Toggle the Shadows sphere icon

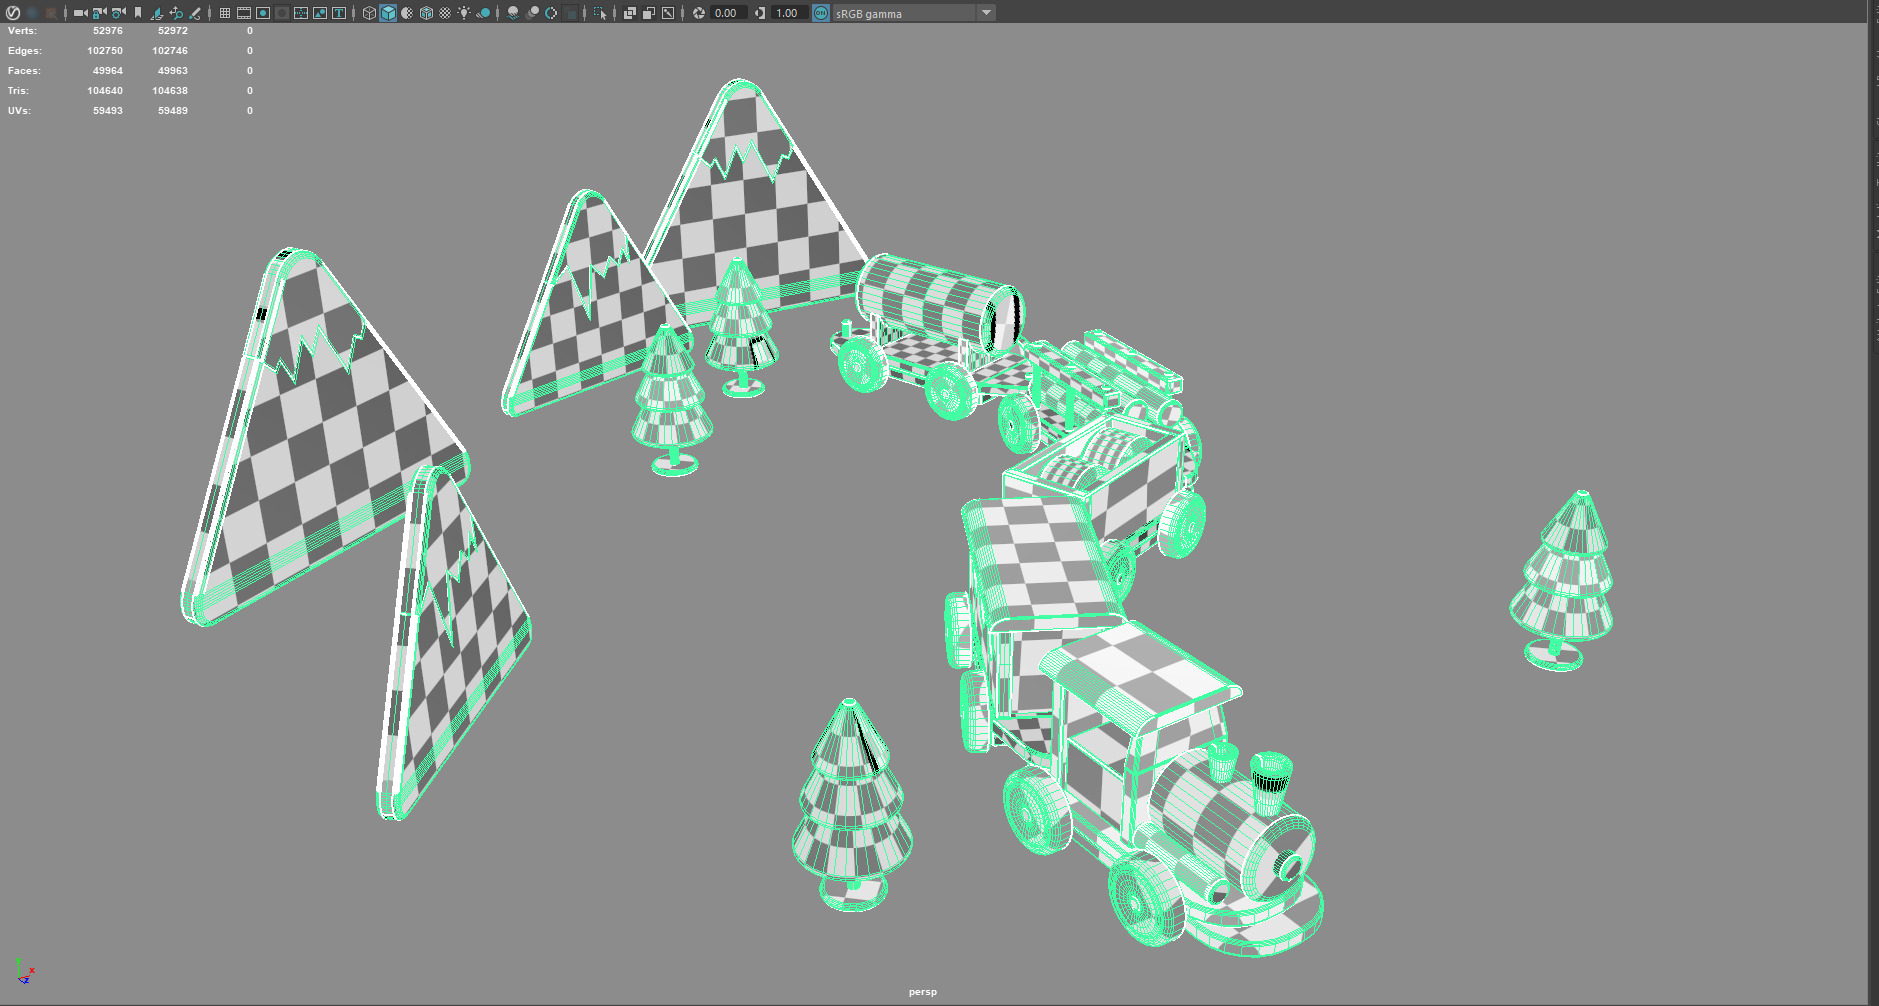(483, 13)
